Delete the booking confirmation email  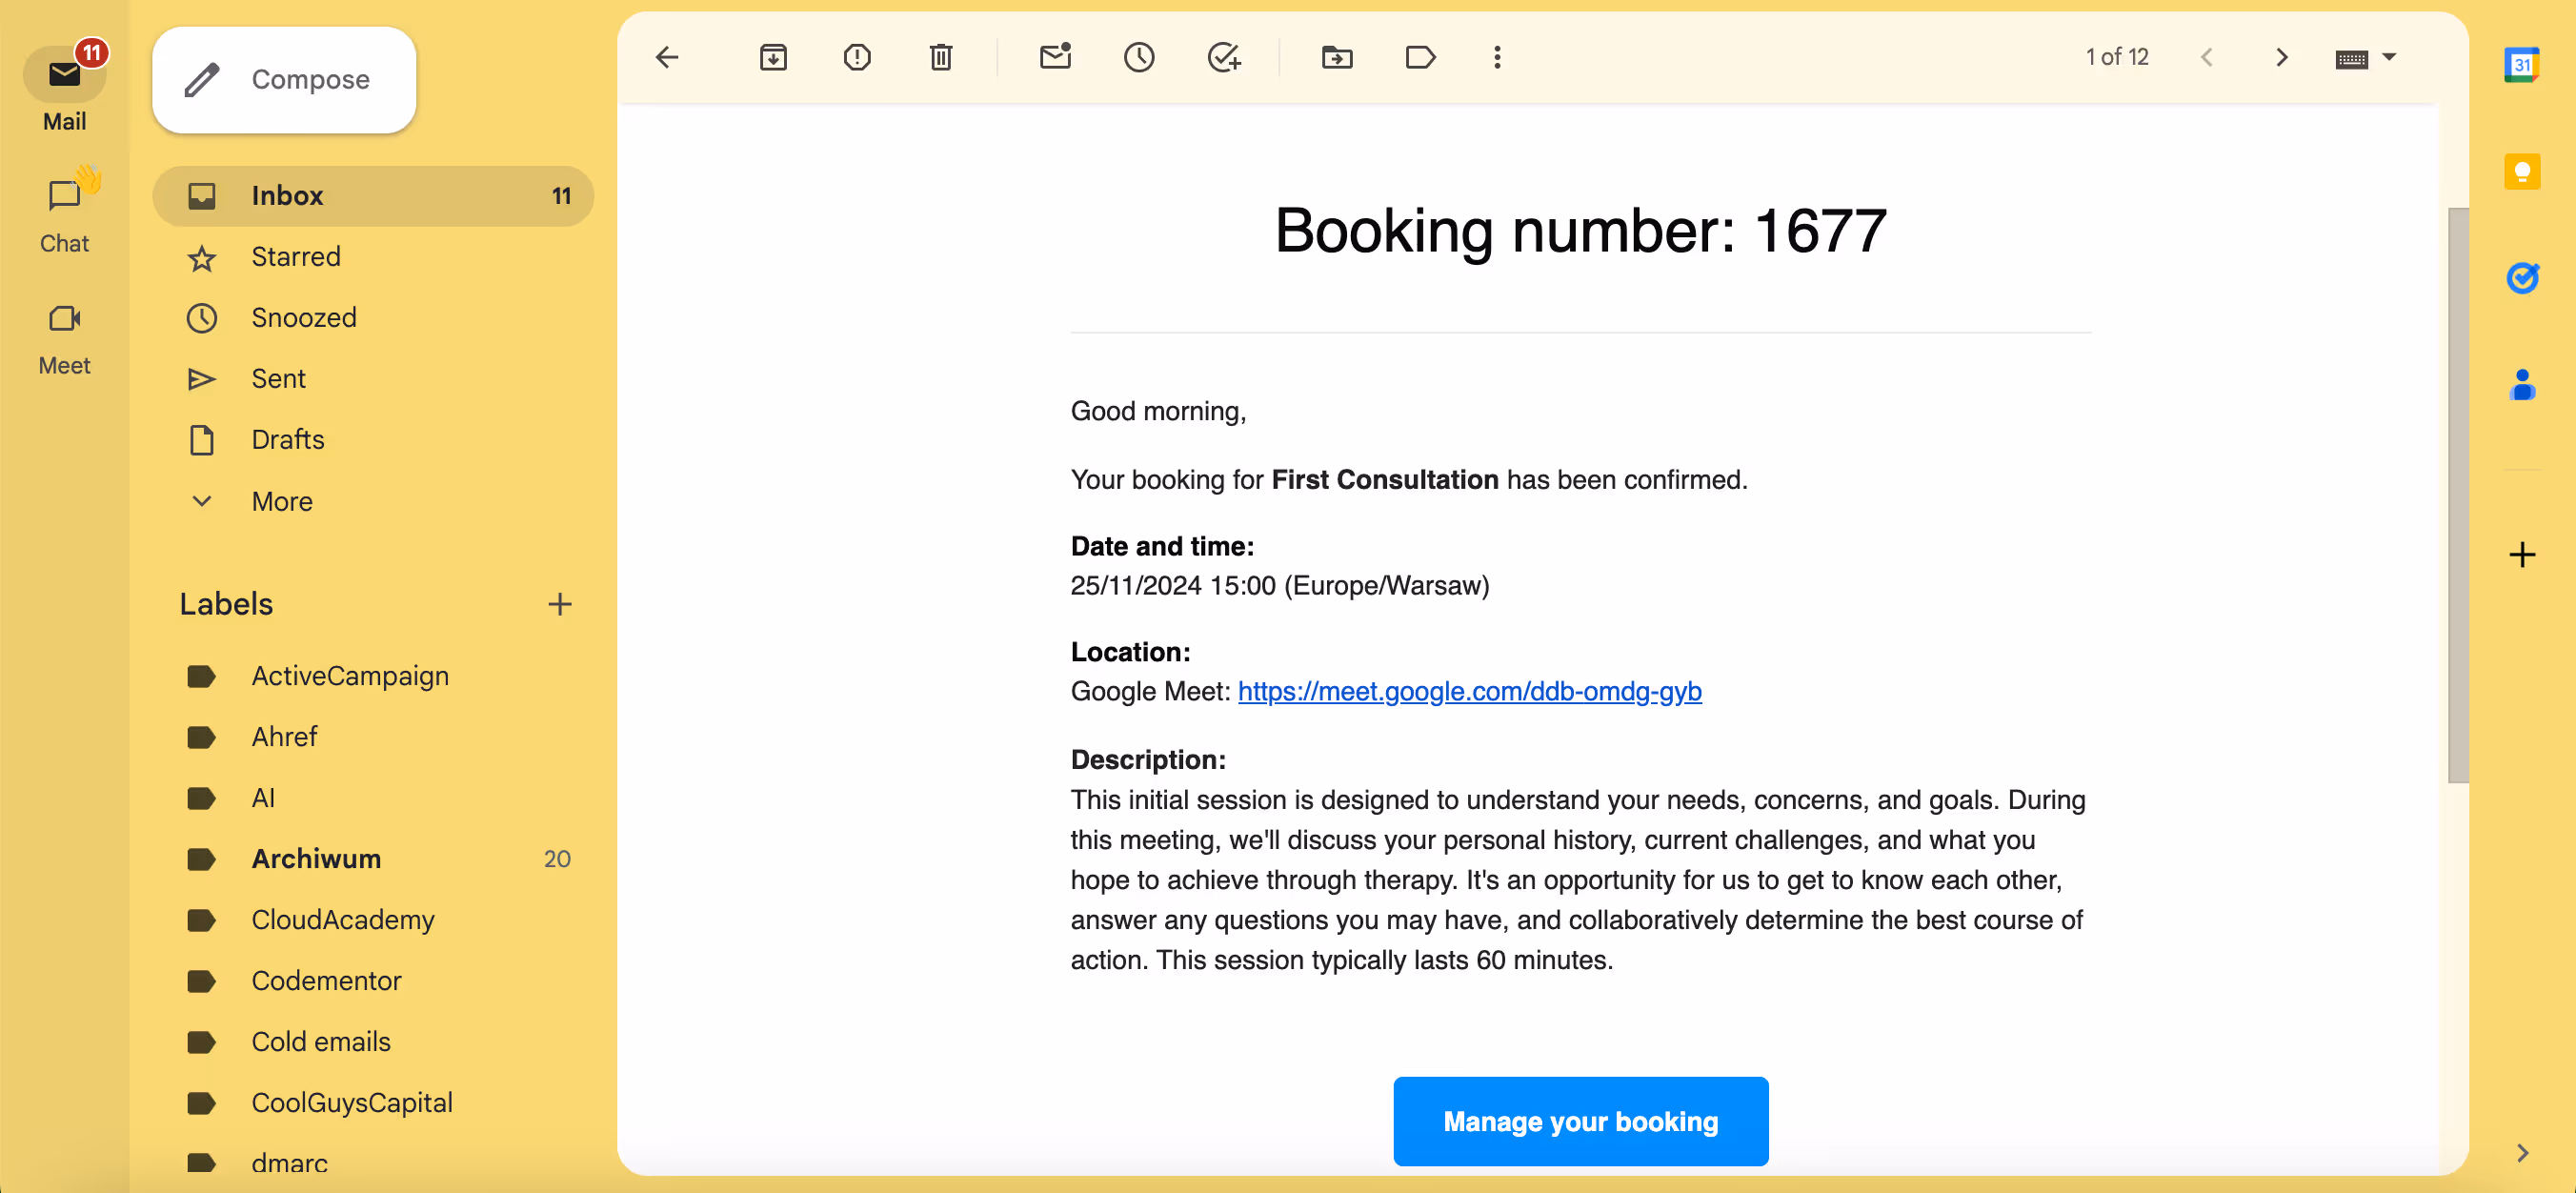[940, 57]
